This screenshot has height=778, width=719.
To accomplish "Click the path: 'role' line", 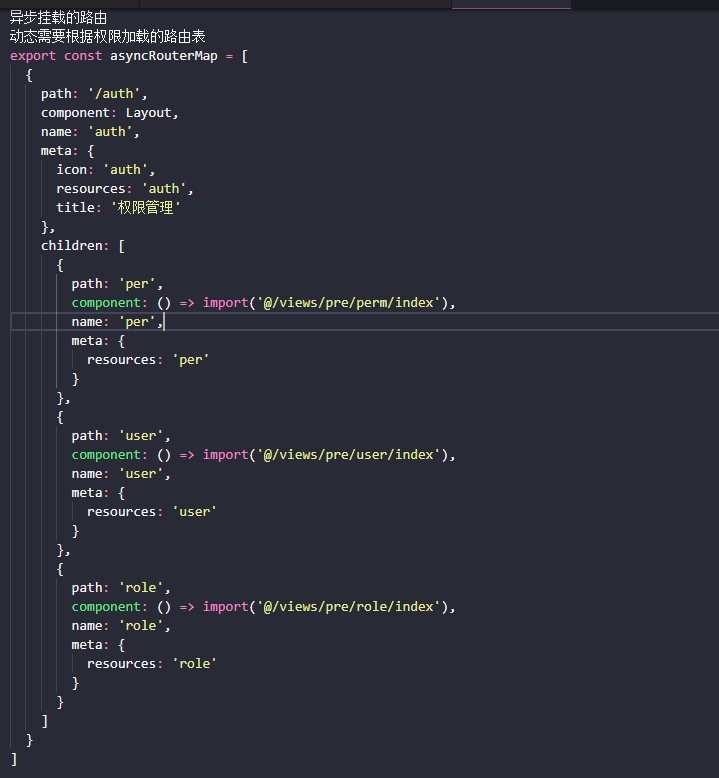I will click(121, 587).
